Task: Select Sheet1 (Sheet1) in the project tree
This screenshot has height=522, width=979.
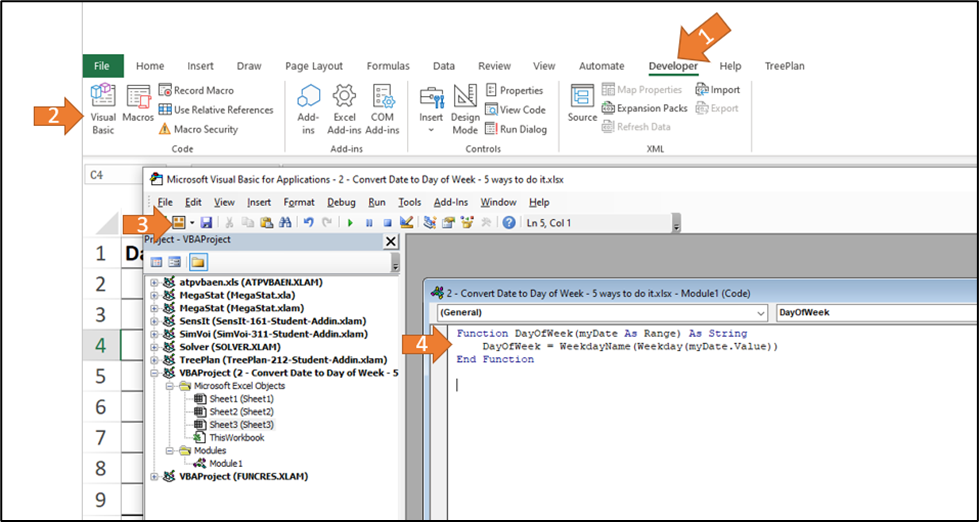Action: coord(242,398)
